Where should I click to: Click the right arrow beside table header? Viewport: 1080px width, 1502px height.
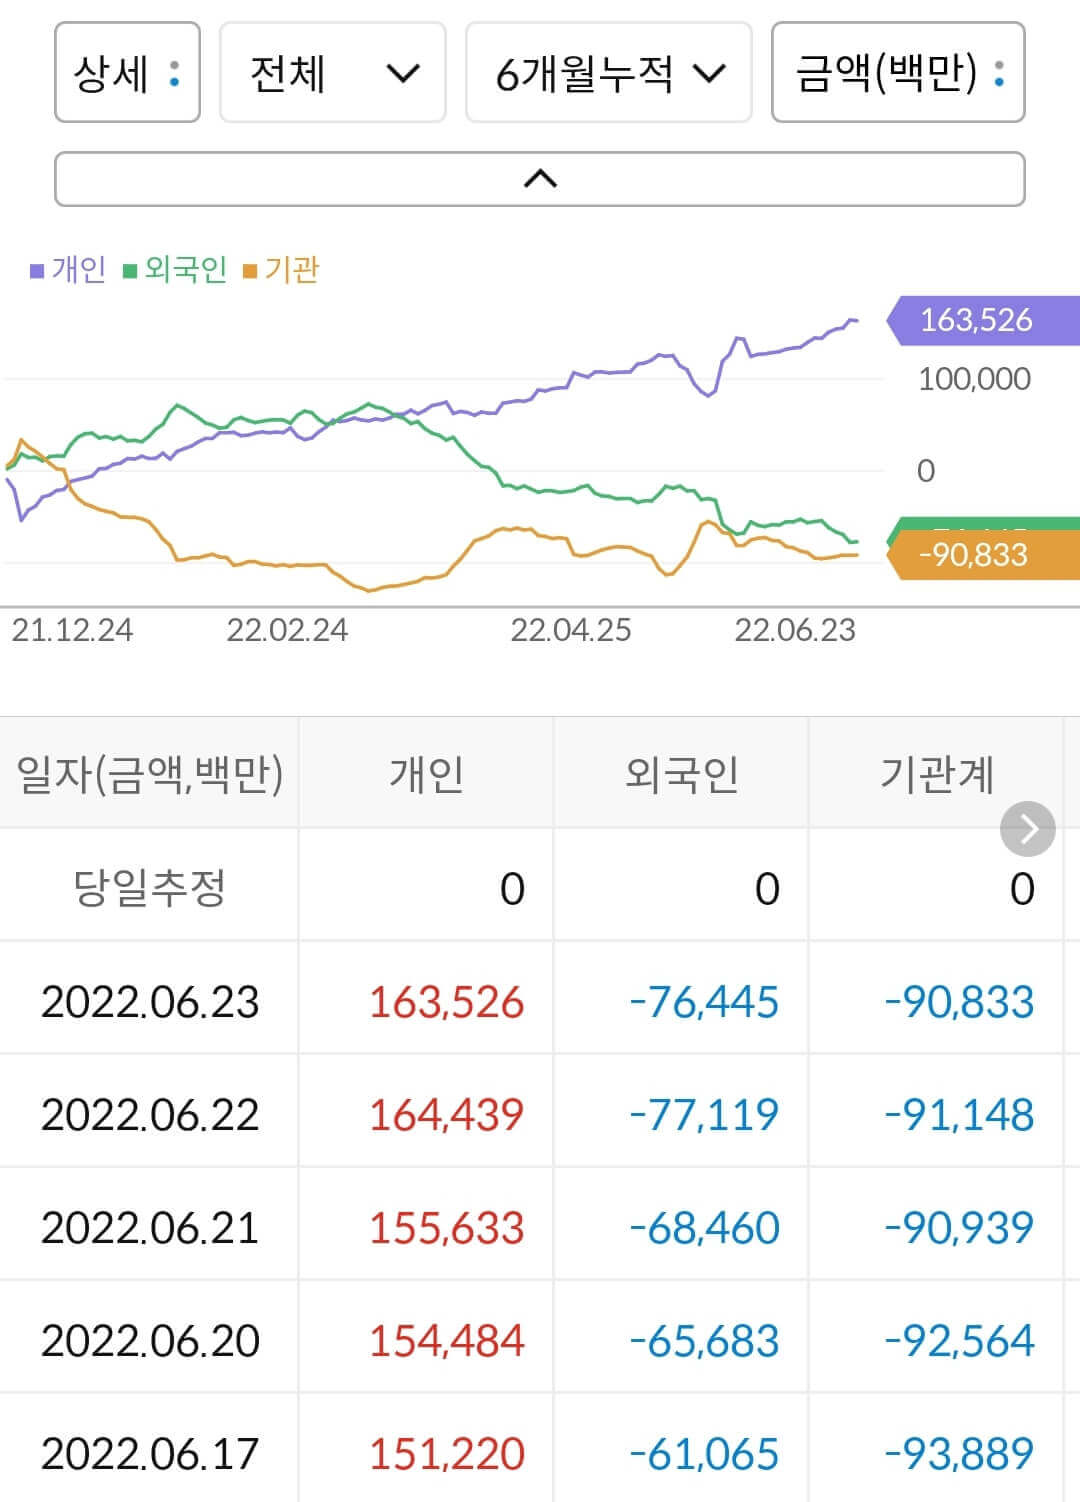(x=1027, y=828)
